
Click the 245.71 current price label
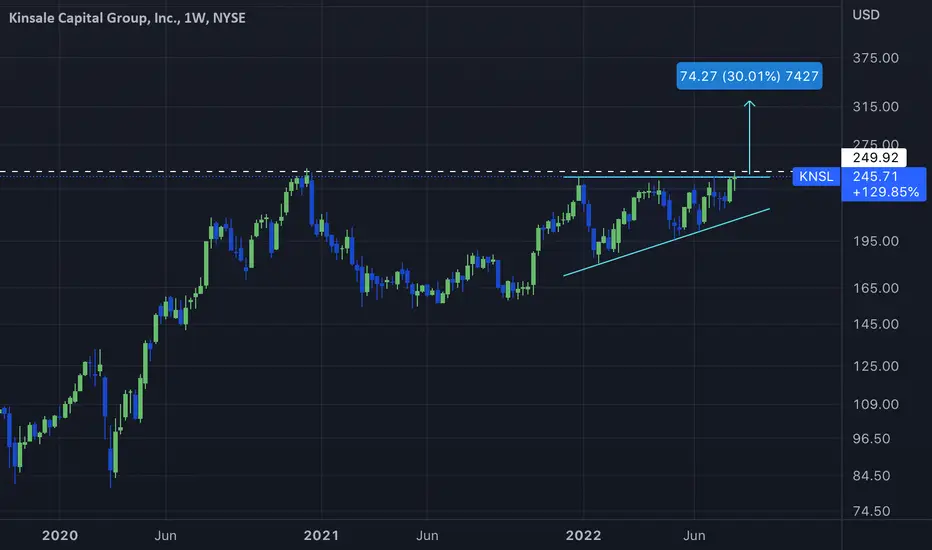point(875,177)
